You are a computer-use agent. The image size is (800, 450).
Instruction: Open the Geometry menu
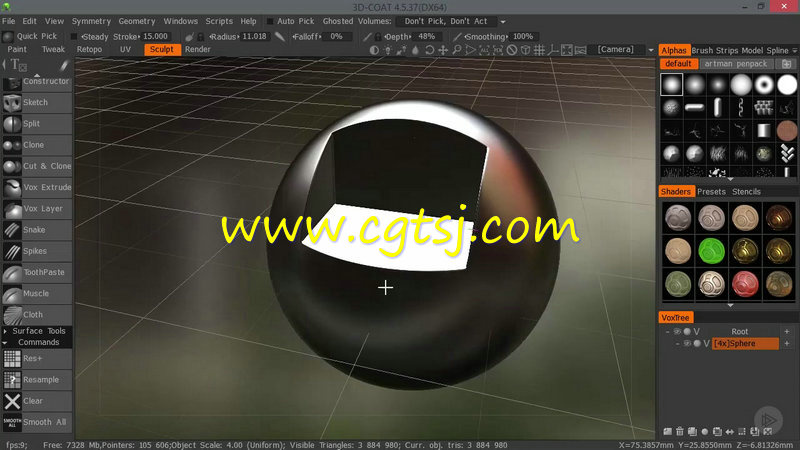pyautogui.click(x=137, y=21)
